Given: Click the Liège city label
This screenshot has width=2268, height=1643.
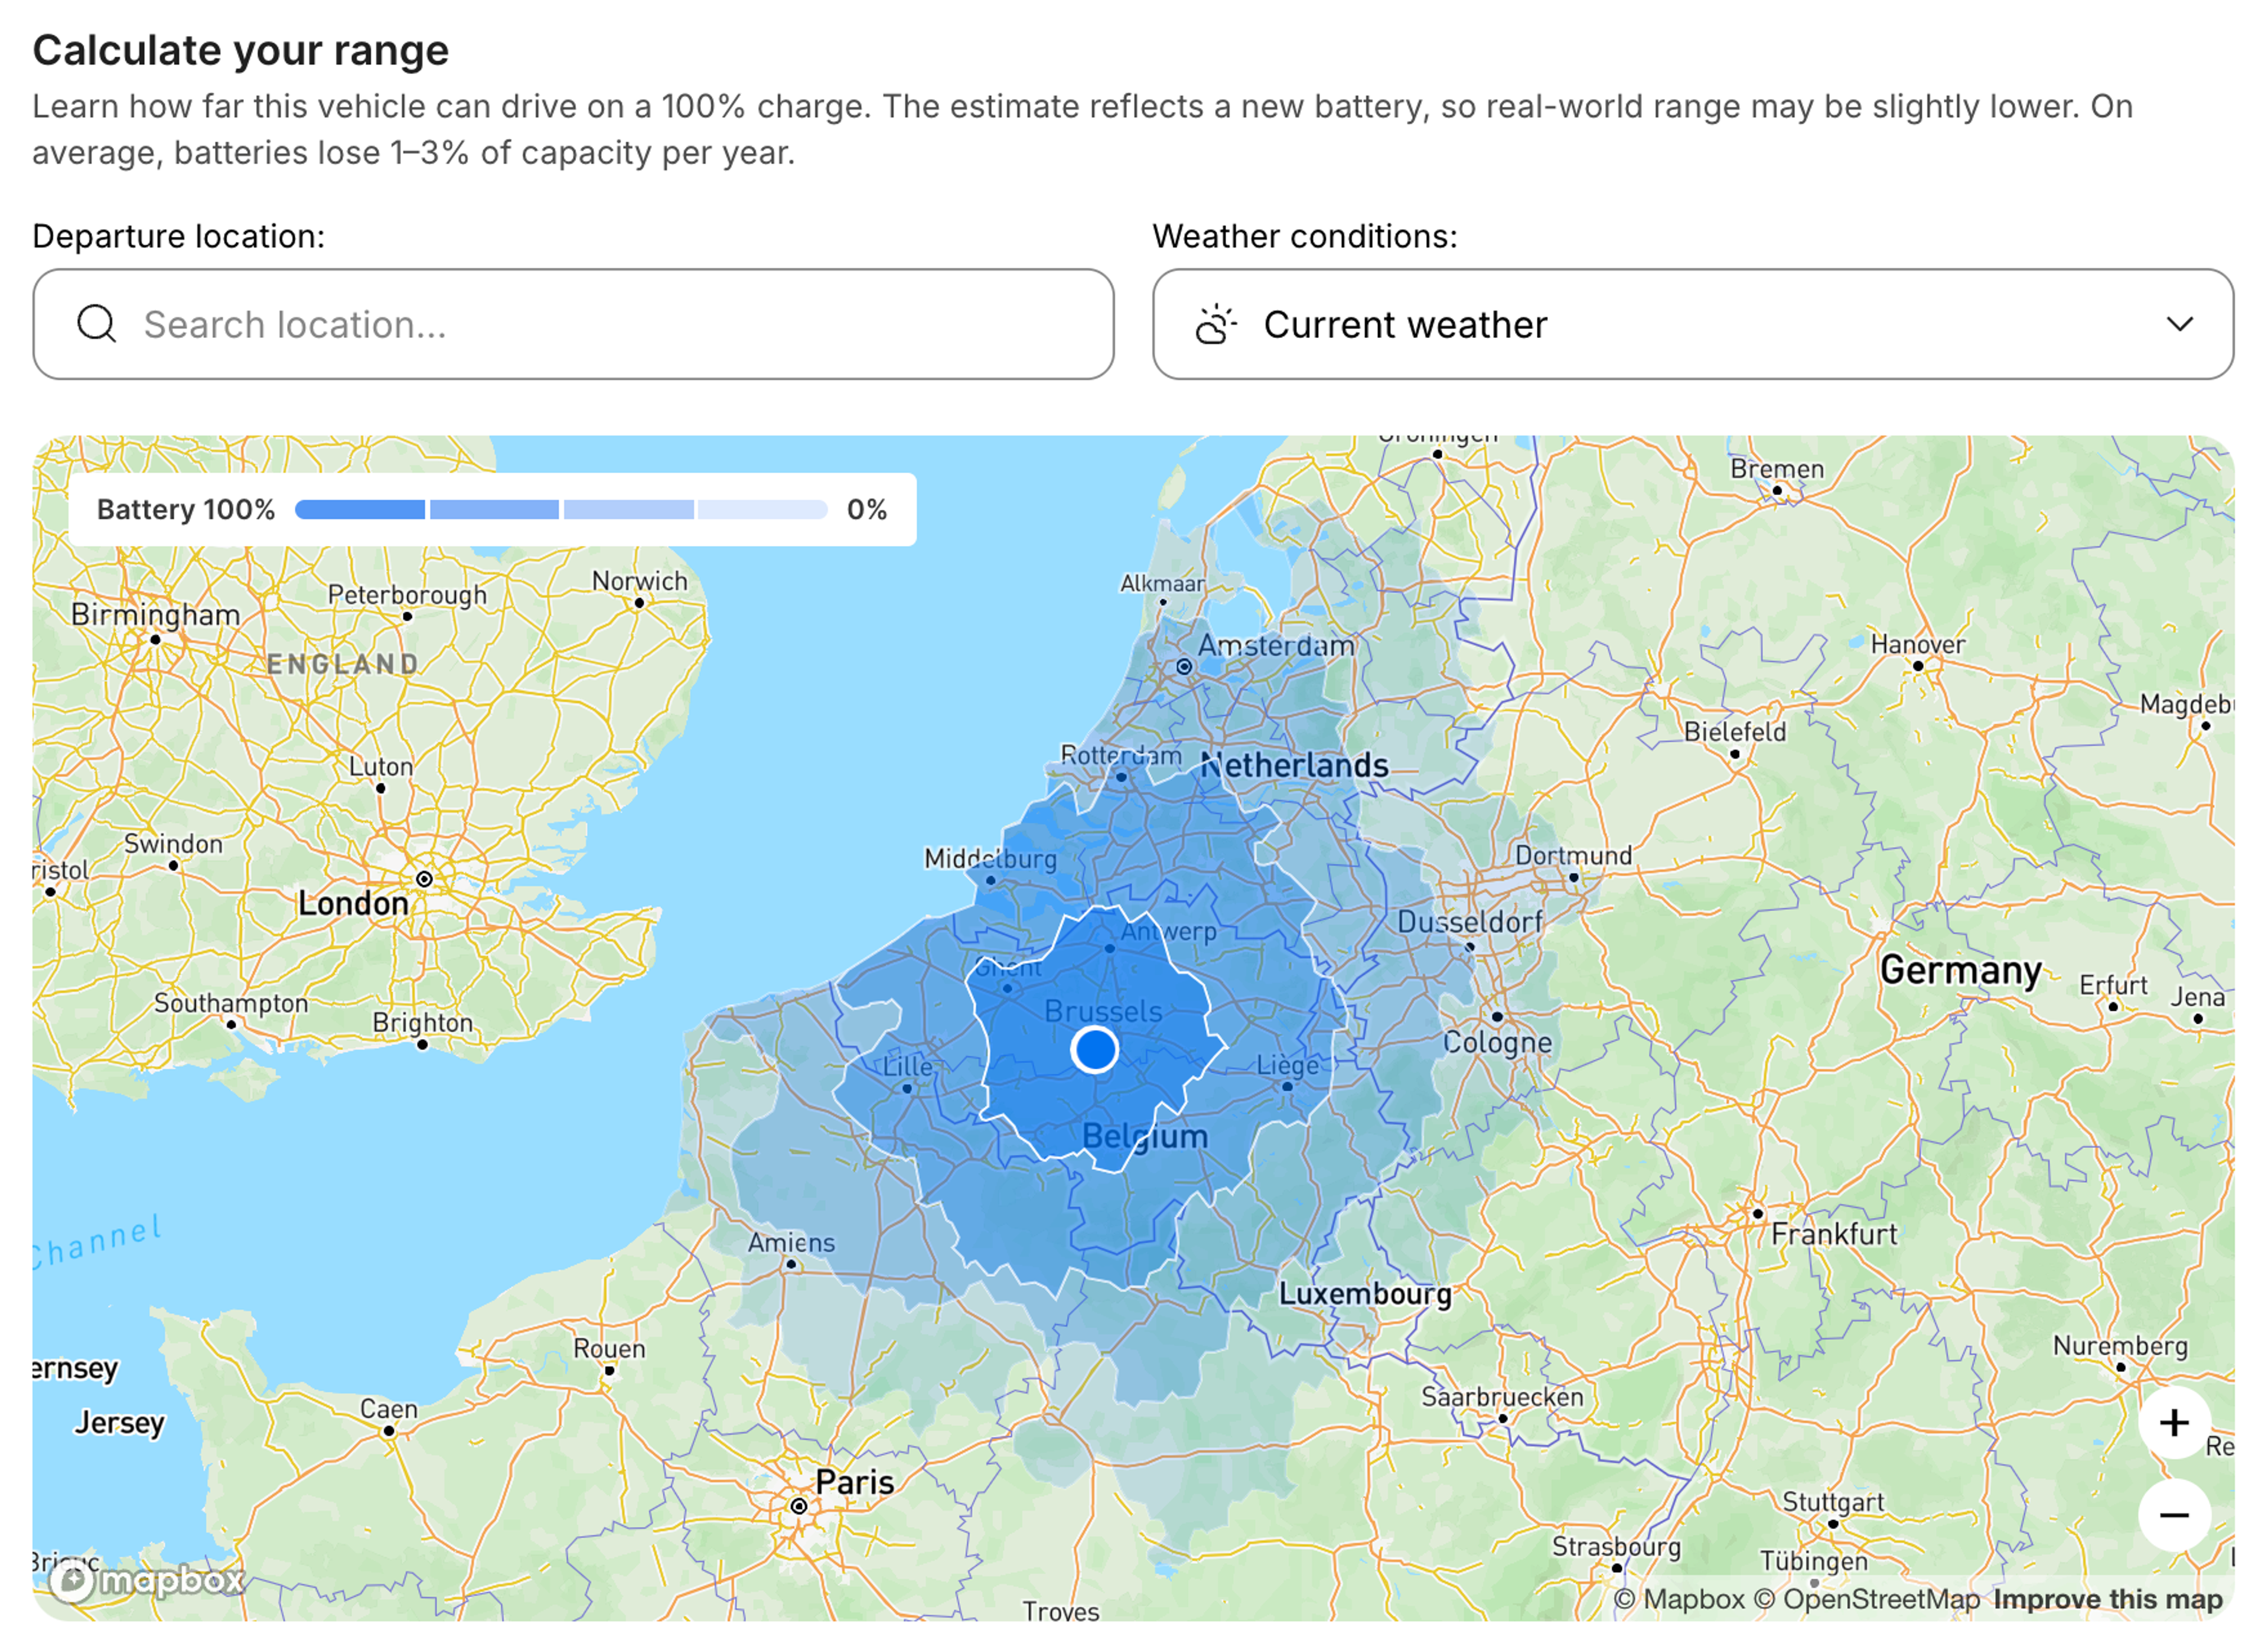Looking at the screenshot, I should tap(1287, 1066).
